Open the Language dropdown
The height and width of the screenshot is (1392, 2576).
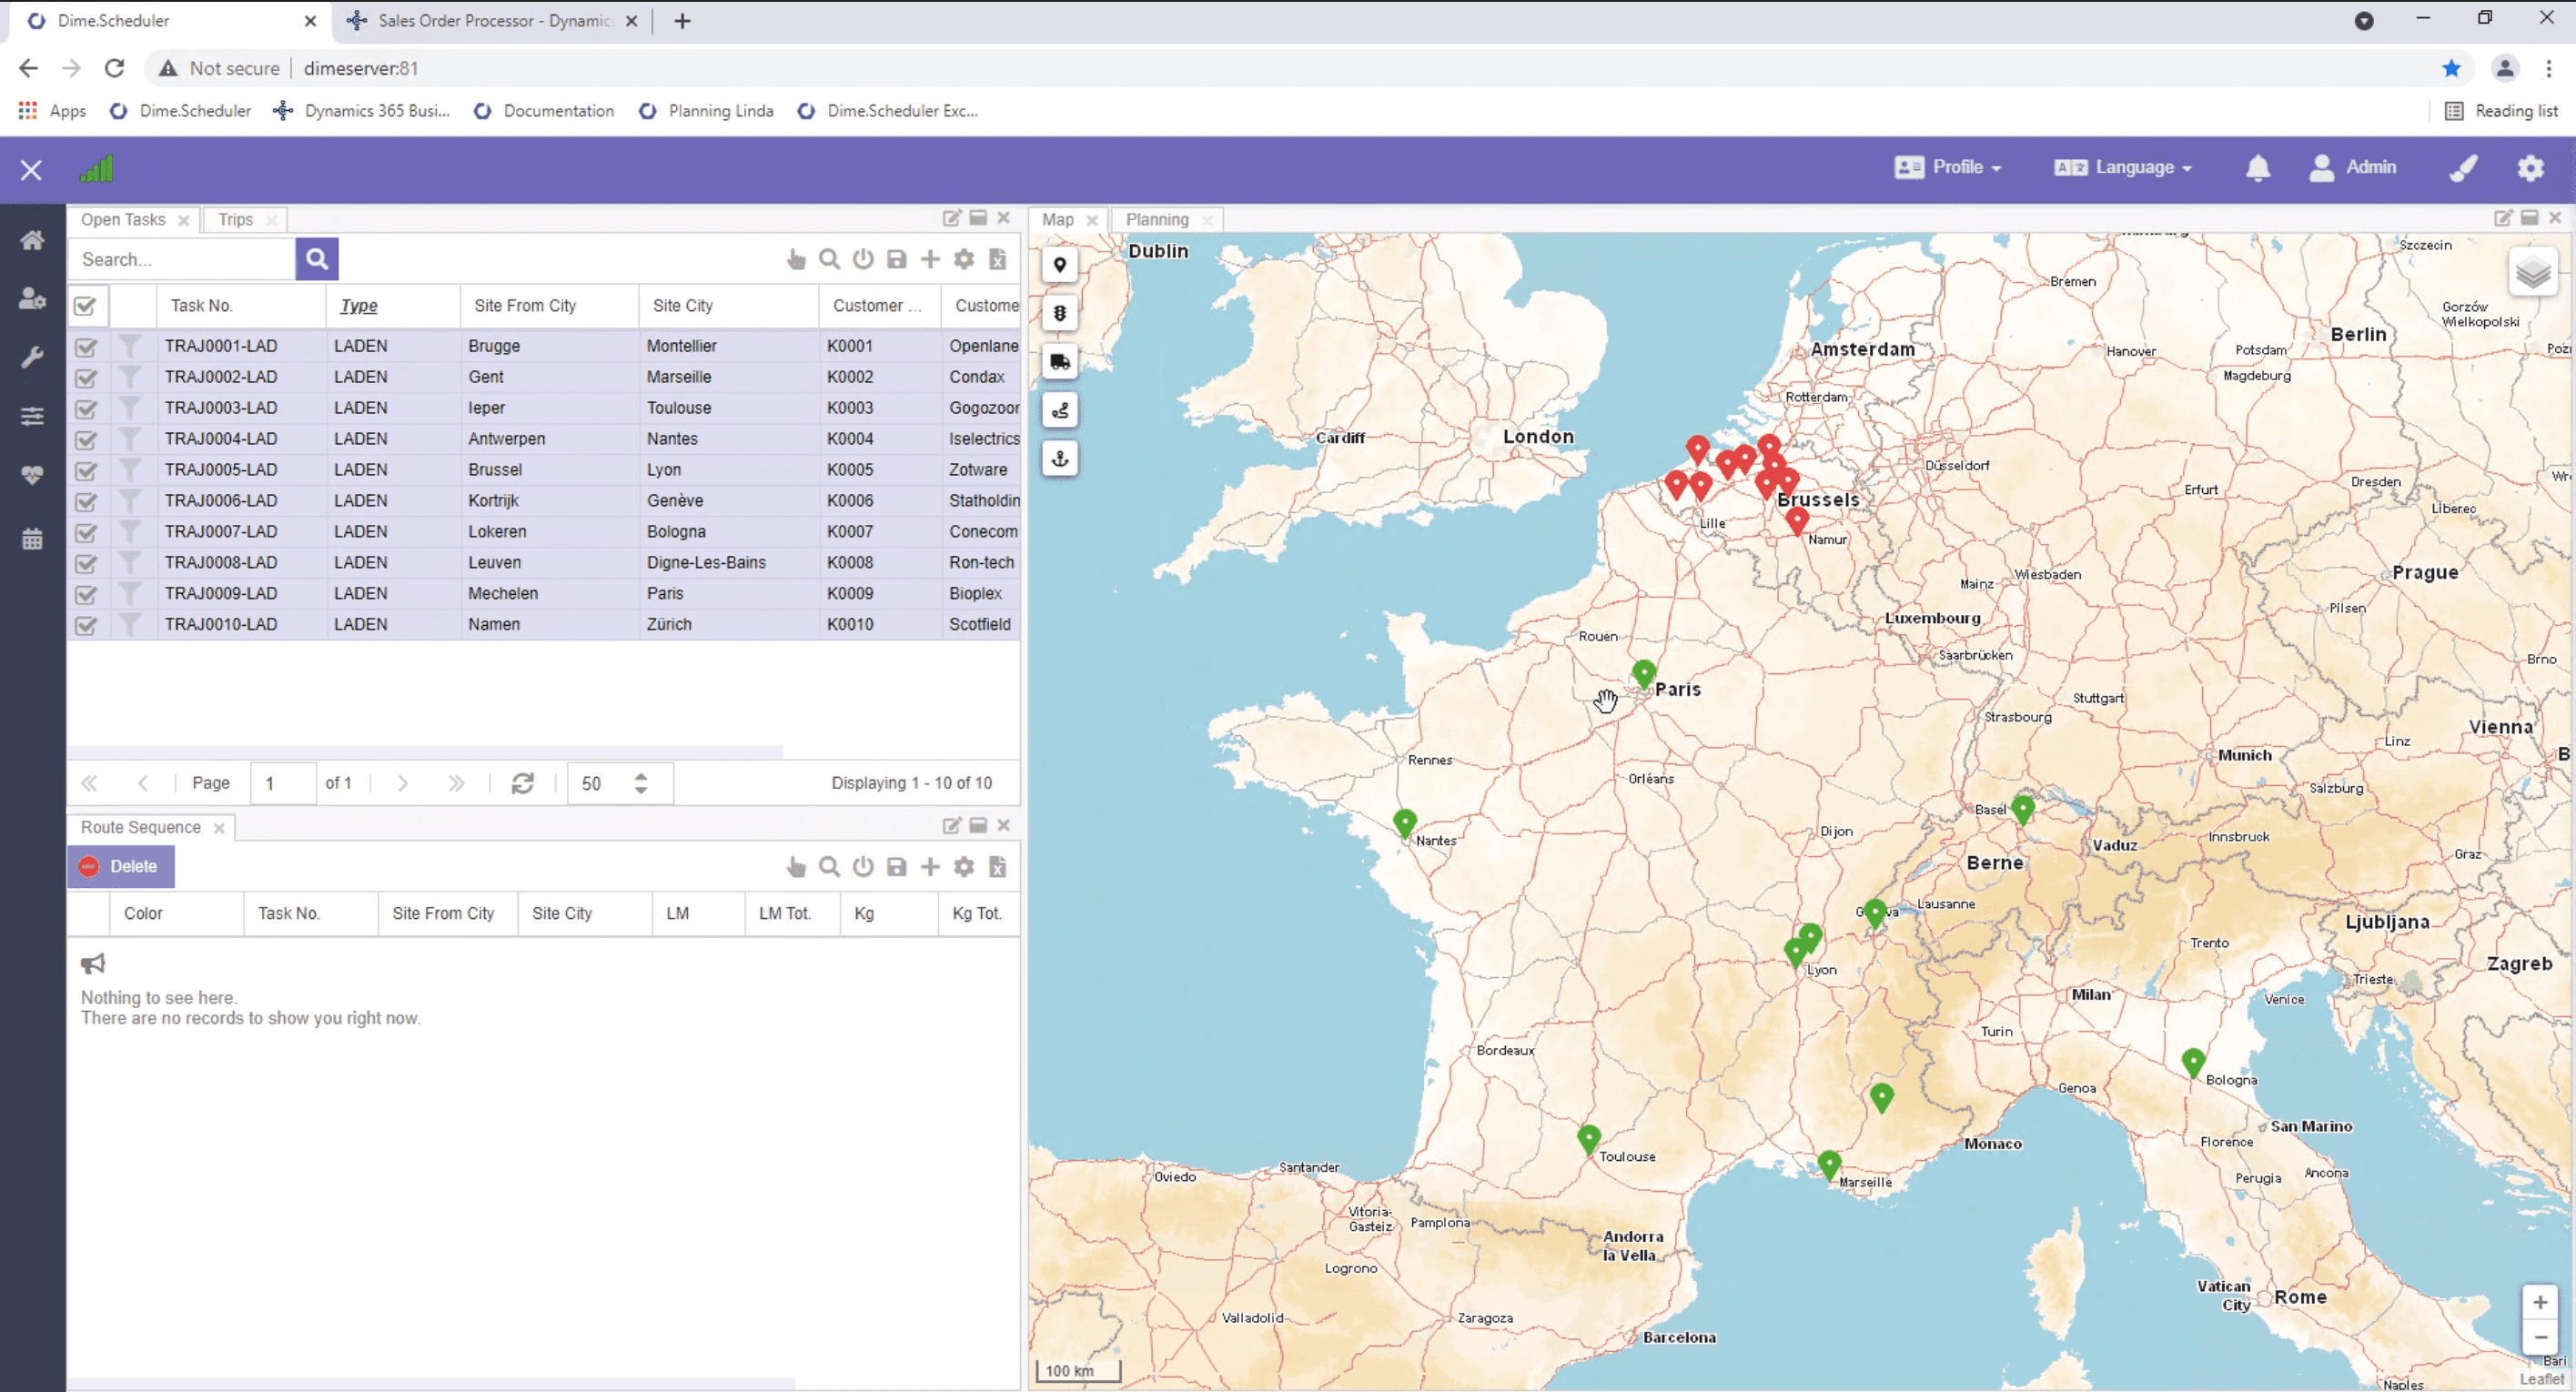point(2122,167)
